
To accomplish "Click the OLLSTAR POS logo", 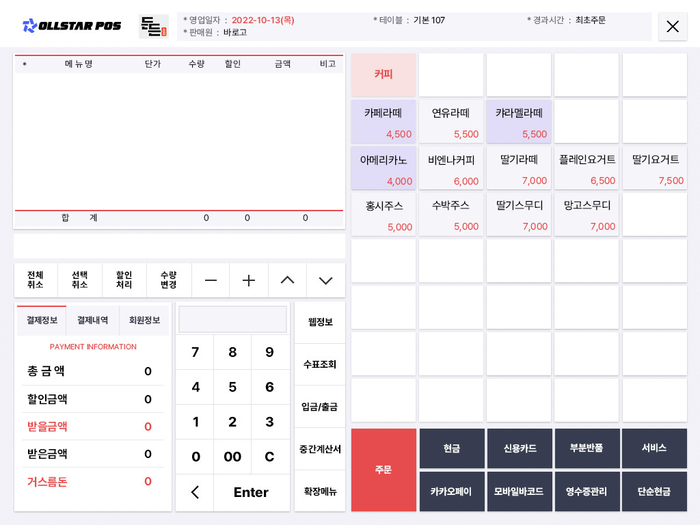I will click(x=72, y=26).
